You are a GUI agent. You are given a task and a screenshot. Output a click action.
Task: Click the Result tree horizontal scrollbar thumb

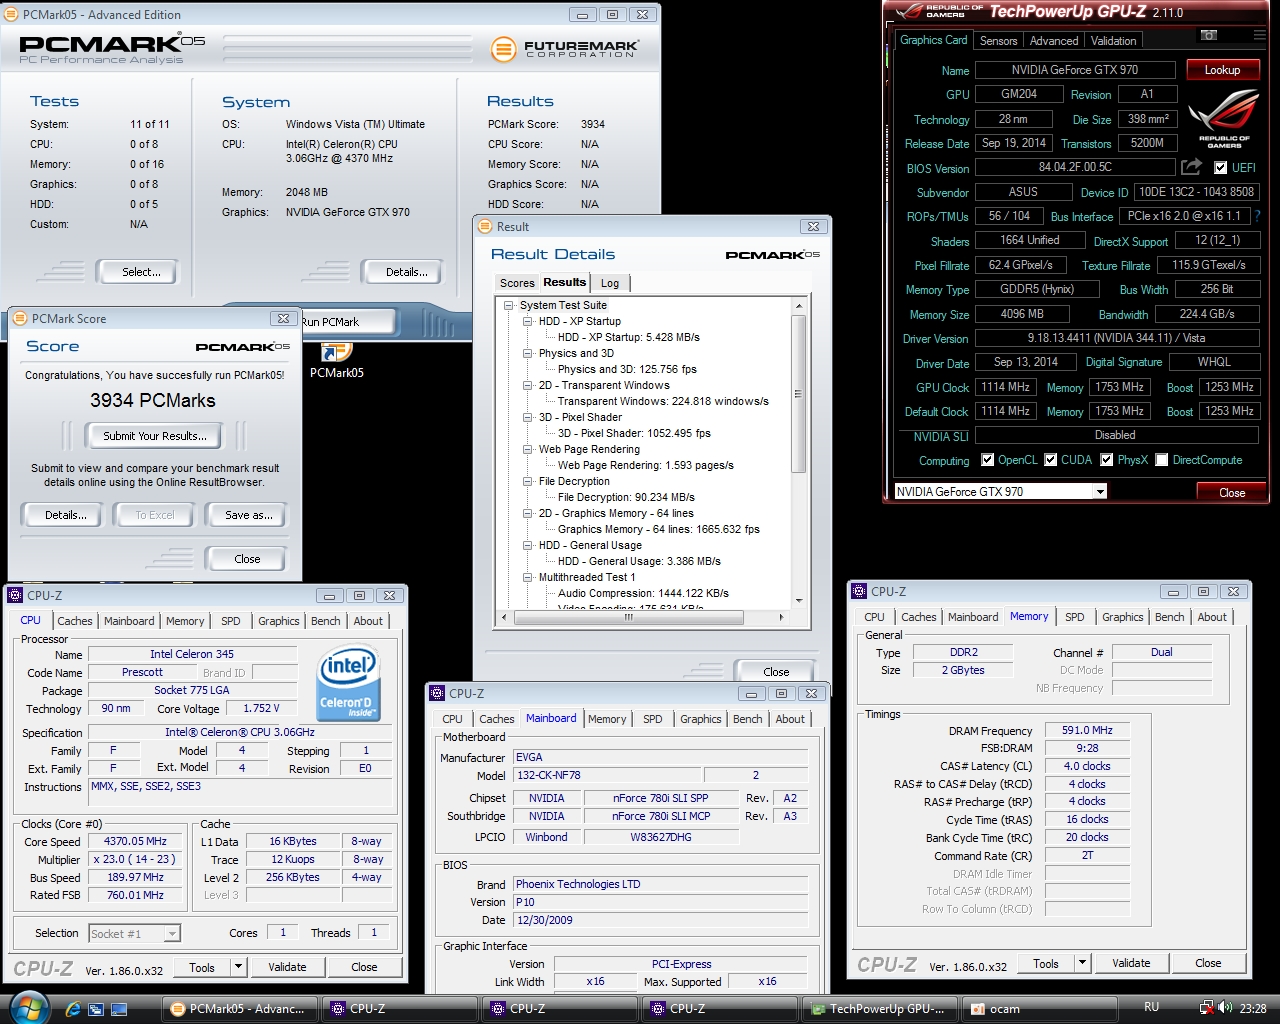pyautogui.click(x=629, y=617)
